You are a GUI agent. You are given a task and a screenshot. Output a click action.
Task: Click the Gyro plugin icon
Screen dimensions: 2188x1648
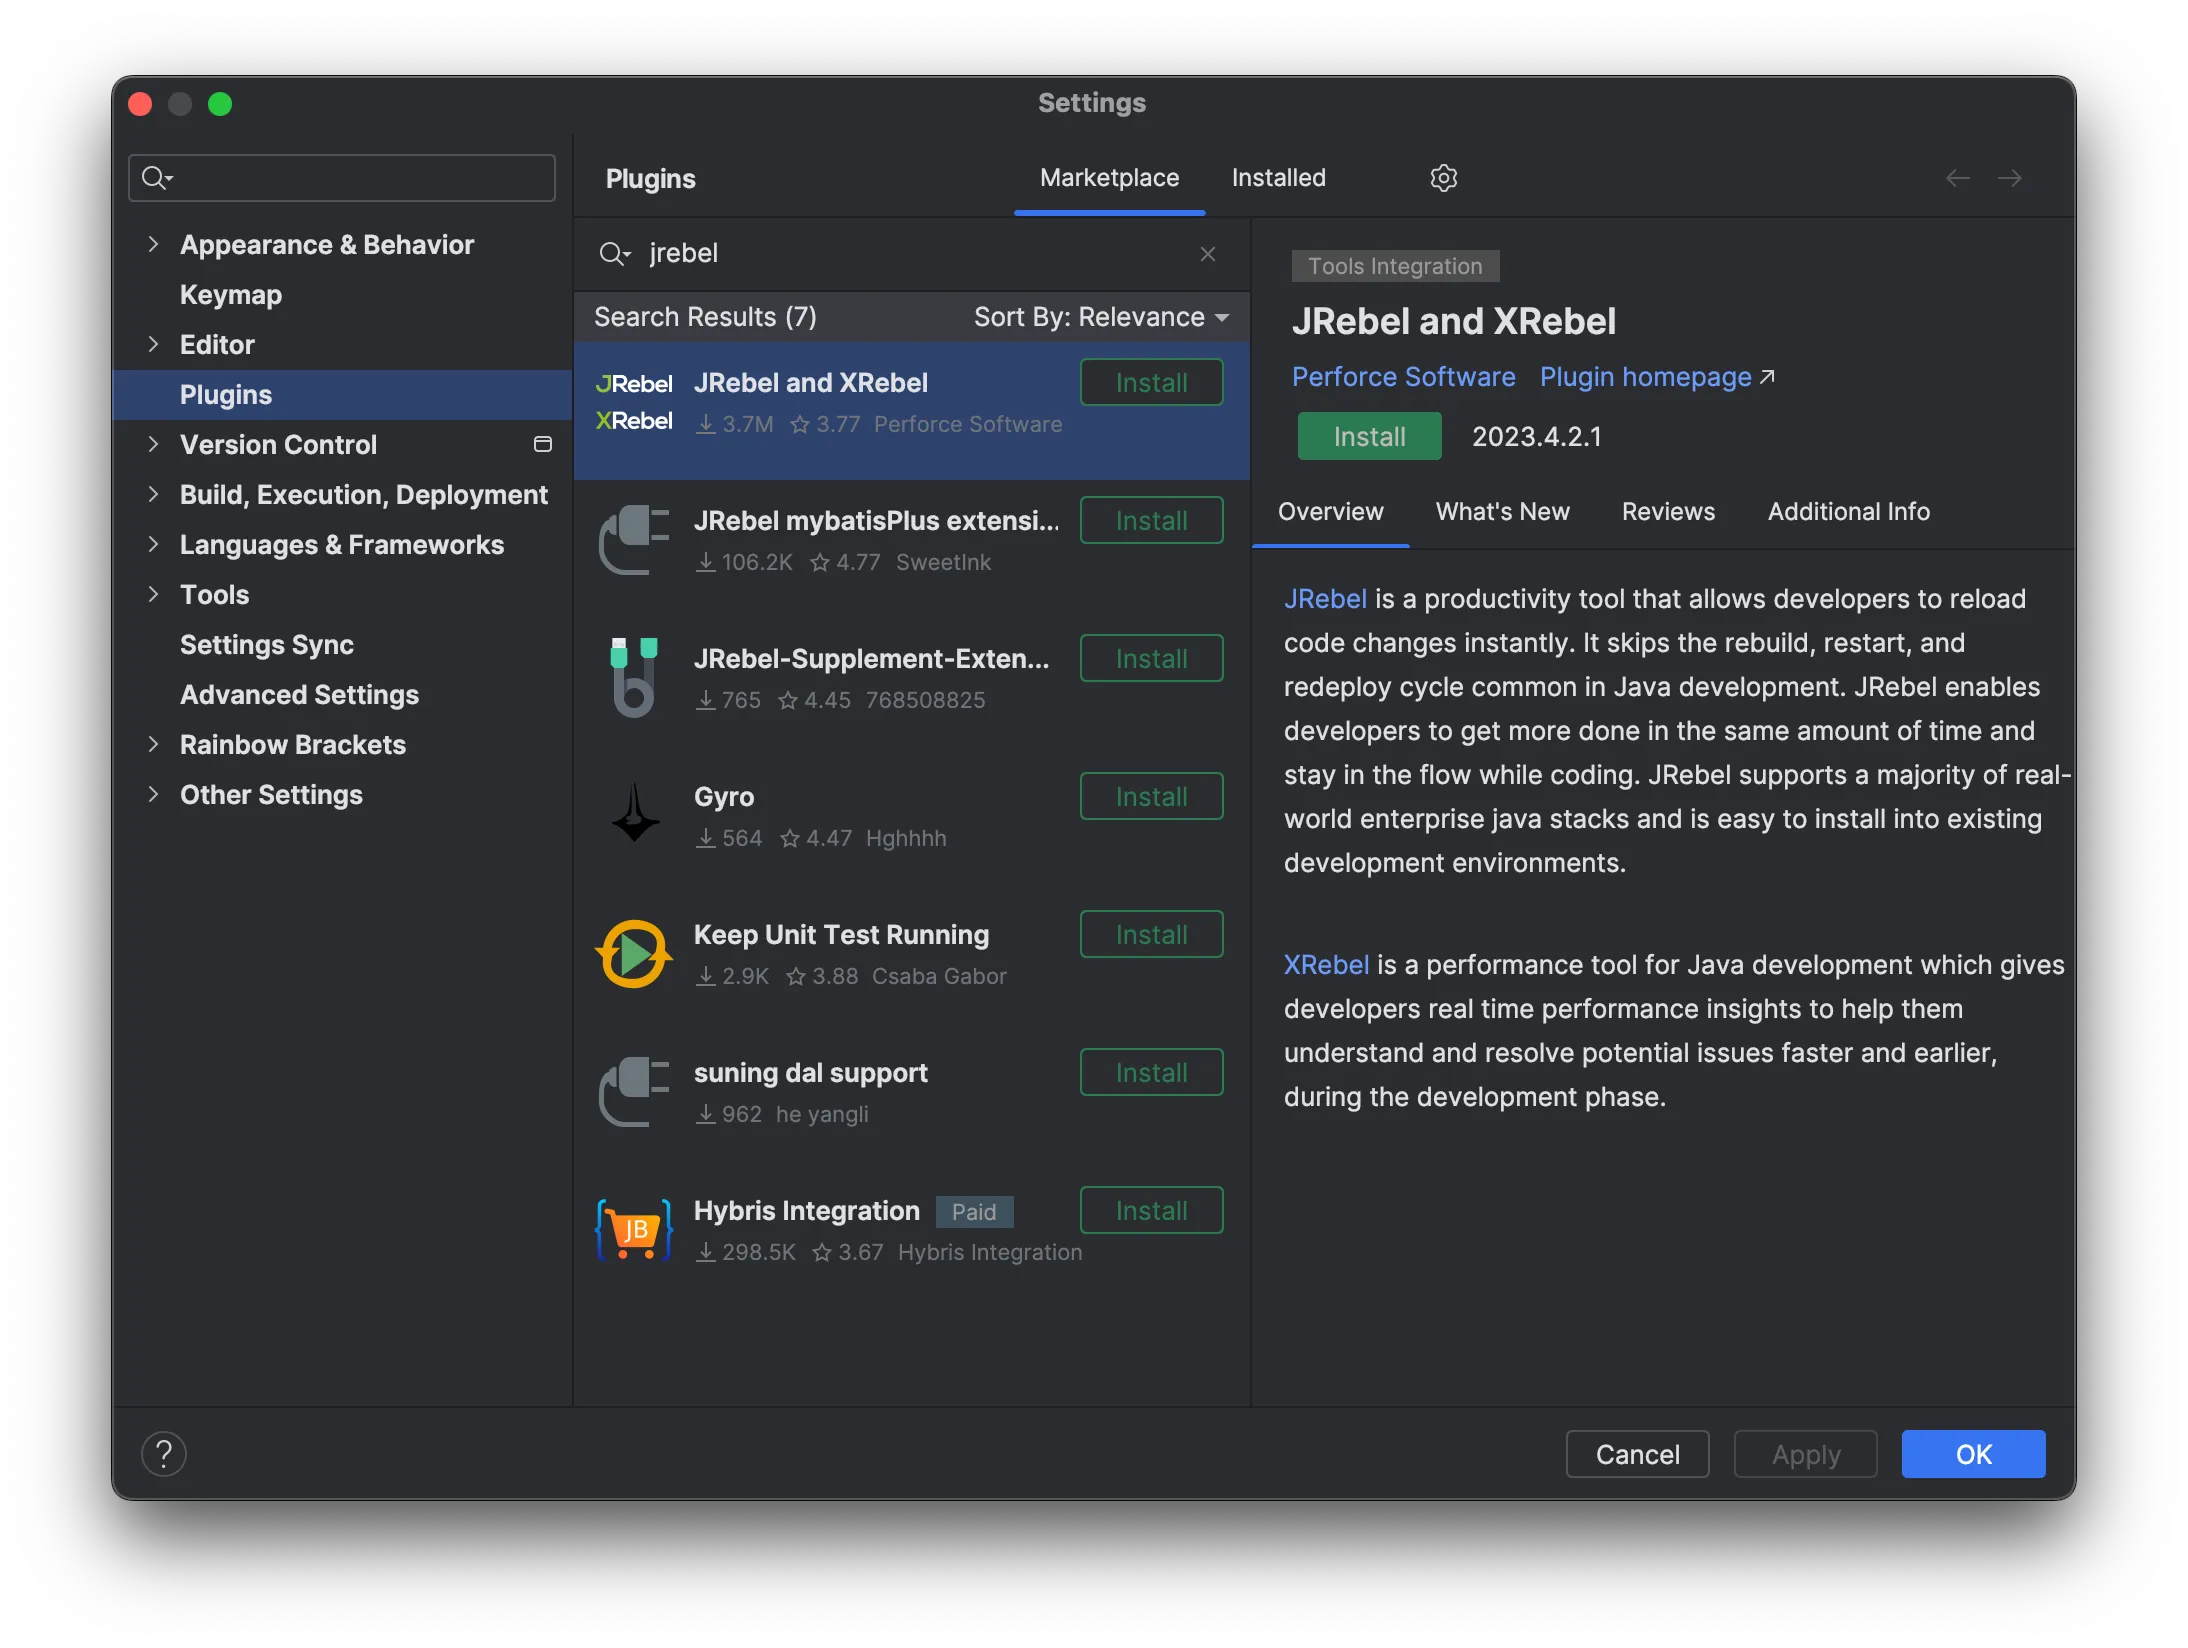coord(634,814)
